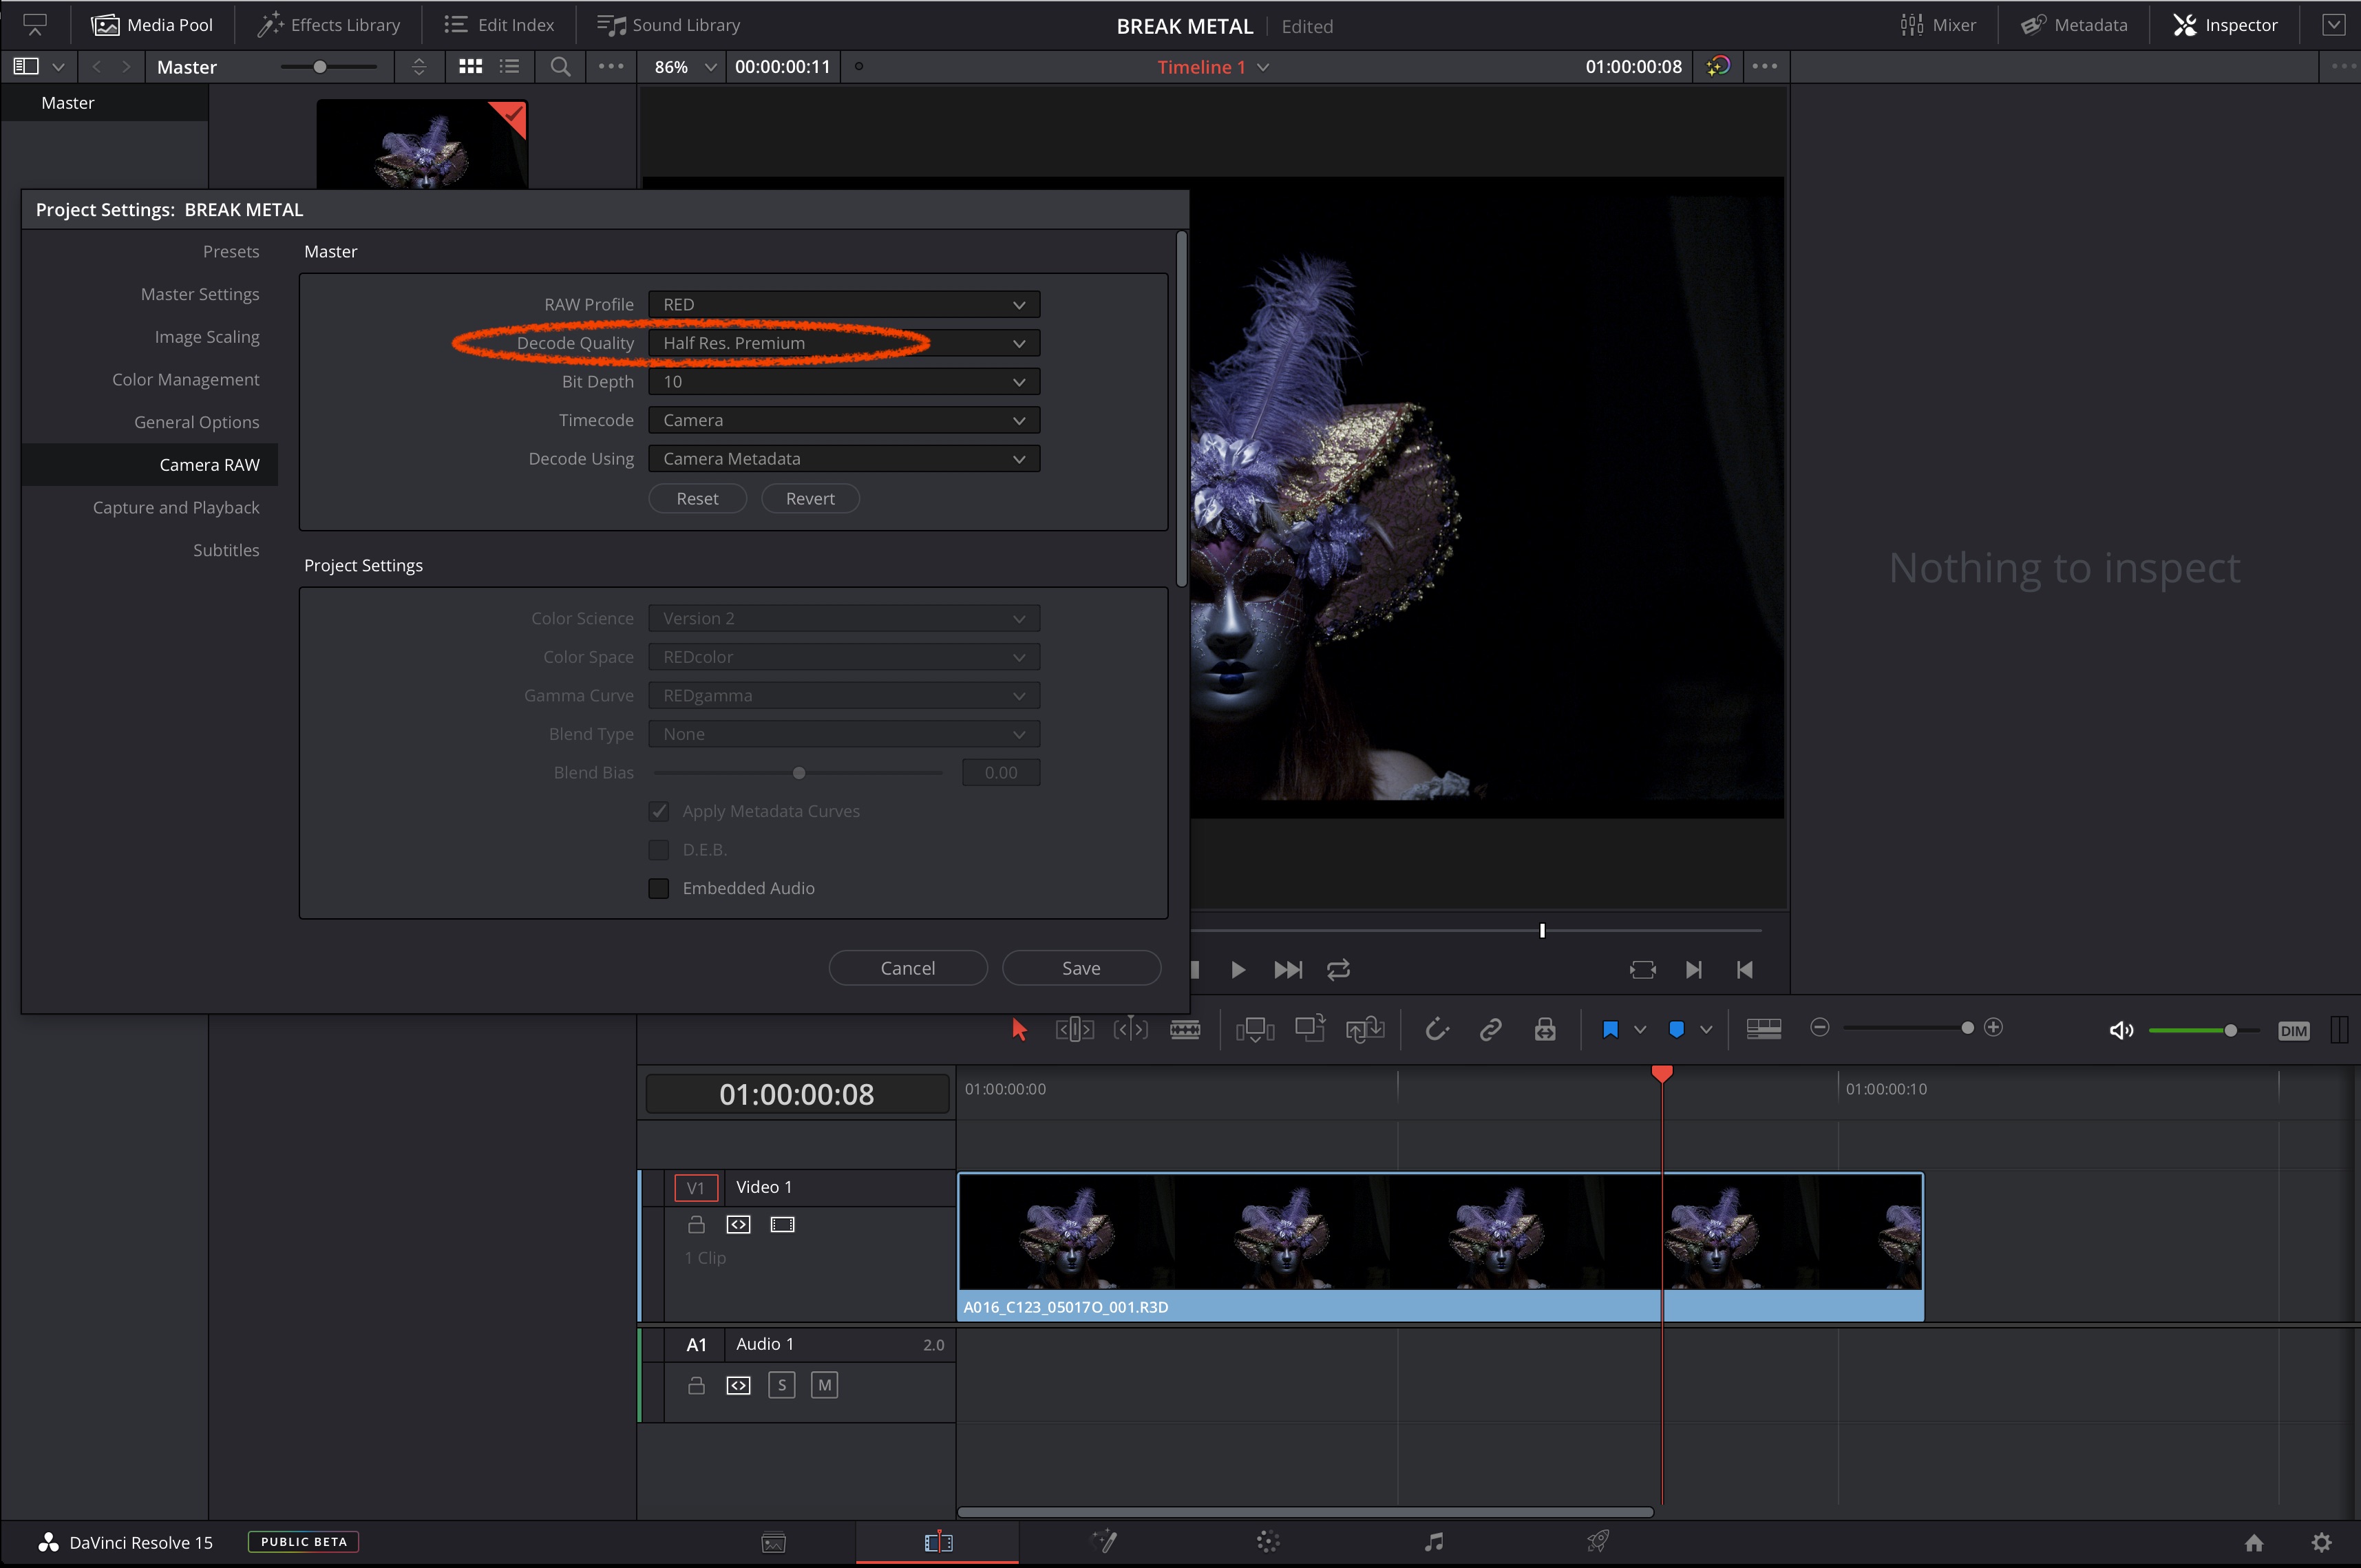Open General Options section
2361x1568 pixels.
(197, 422)
